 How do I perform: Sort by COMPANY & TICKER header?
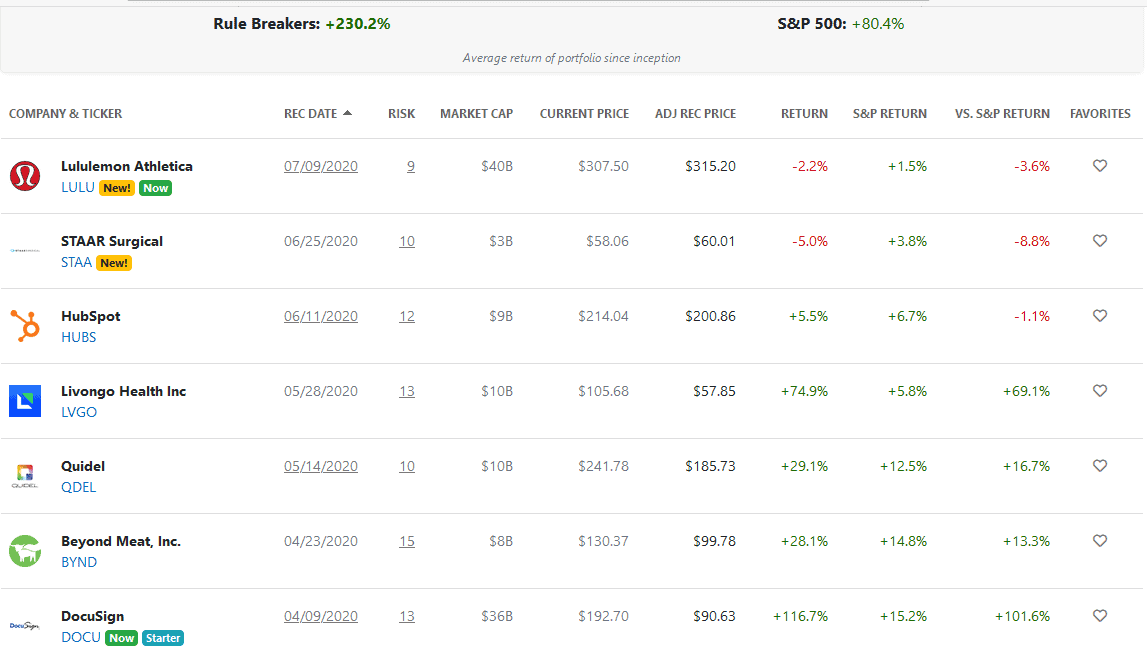(x=65, y=113)
